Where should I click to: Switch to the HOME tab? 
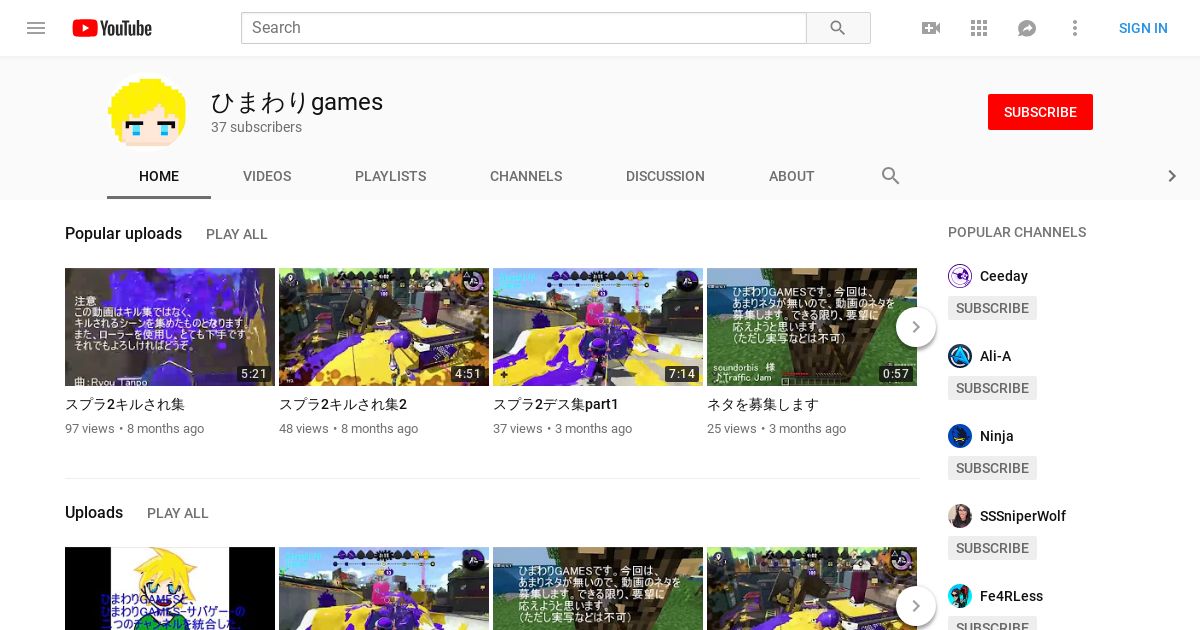point(159,176)
